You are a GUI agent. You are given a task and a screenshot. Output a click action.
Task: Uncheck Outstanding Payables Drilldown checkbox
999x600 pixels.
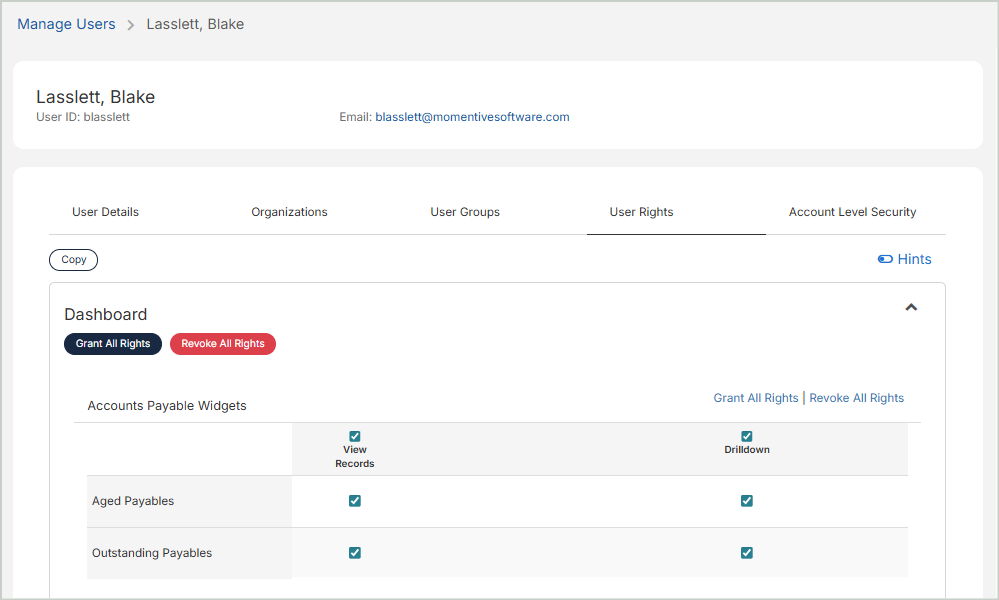click(x=746, y=553)
